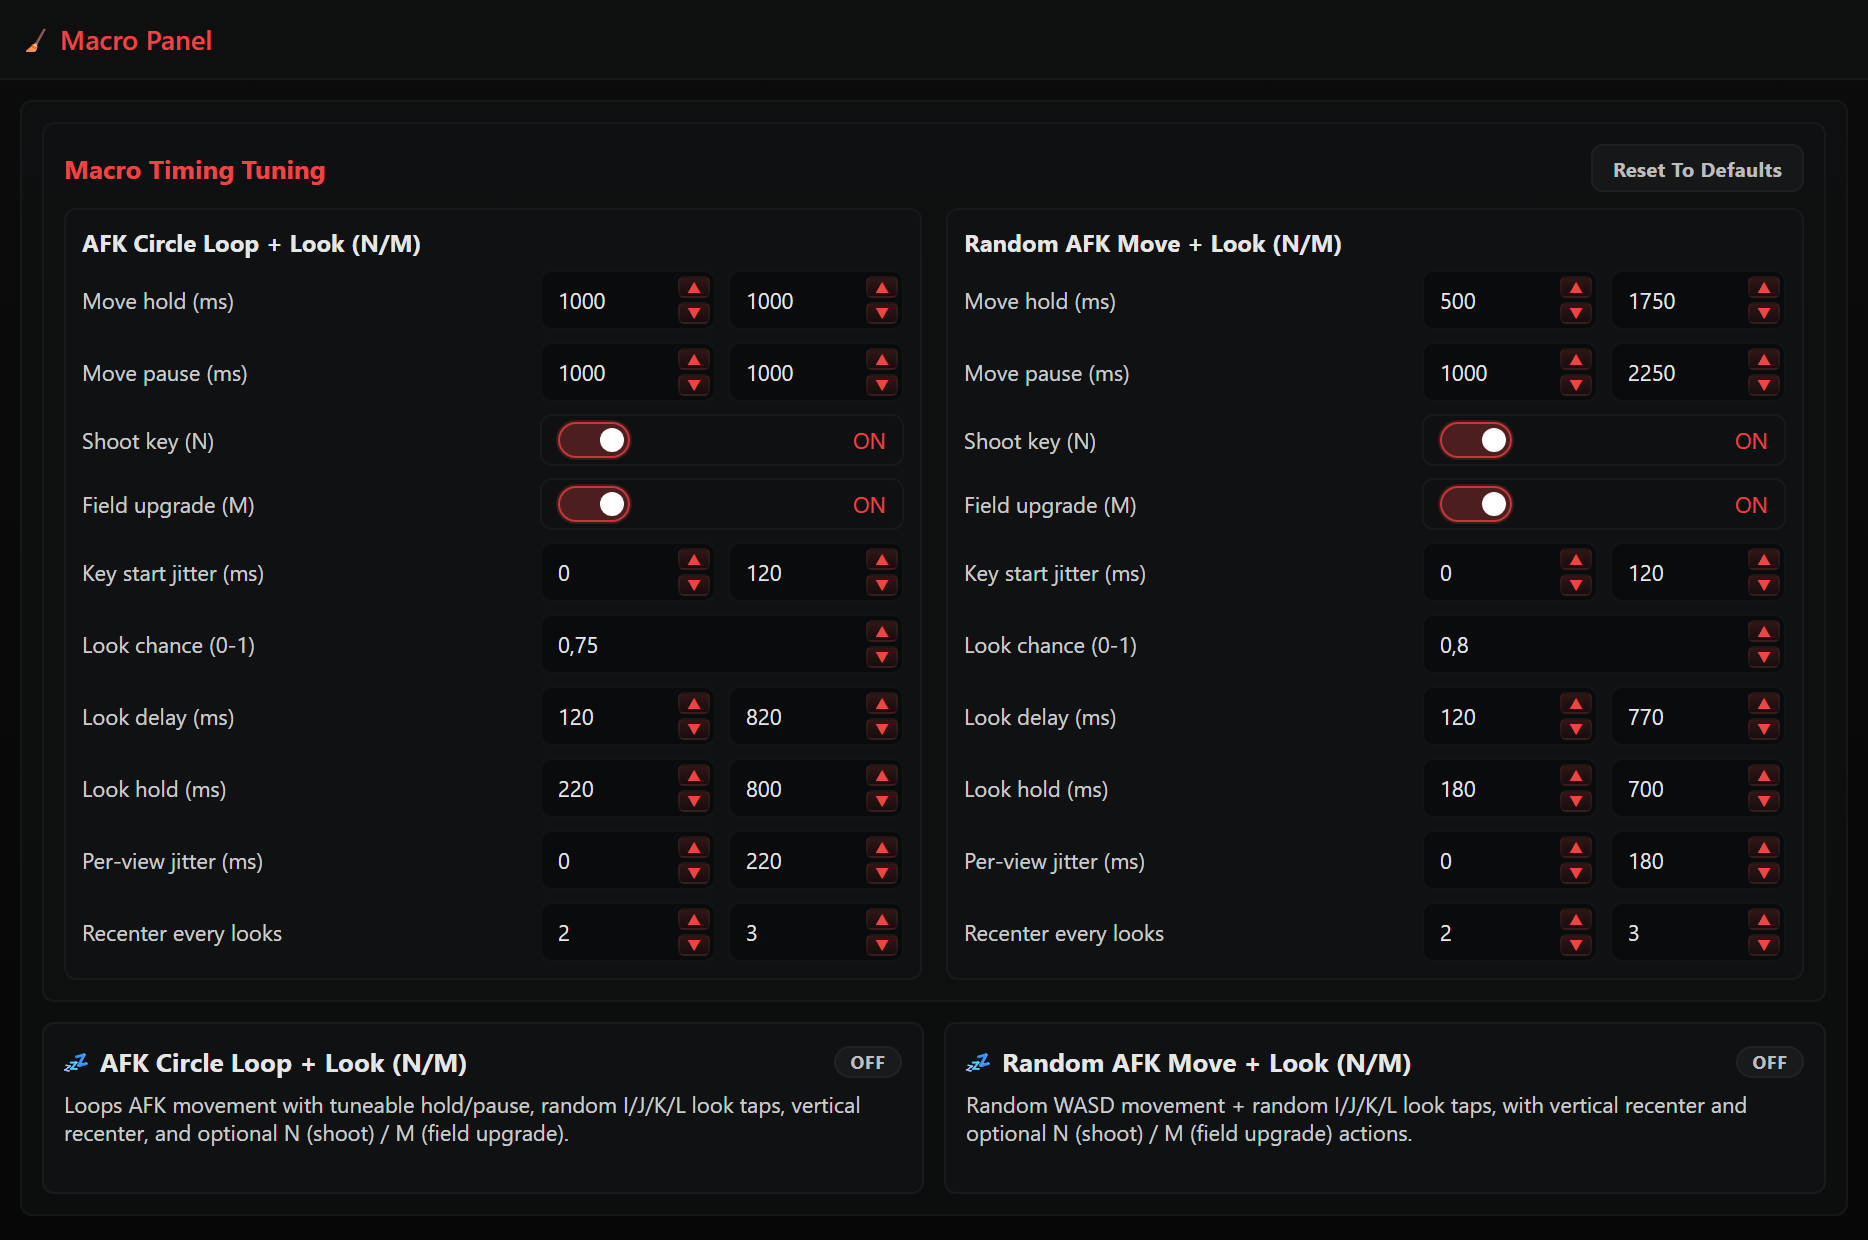Turn off Field upgrade (M) in Random AFK Move
This screenshot has height=1240, width=1868.
1476,504
